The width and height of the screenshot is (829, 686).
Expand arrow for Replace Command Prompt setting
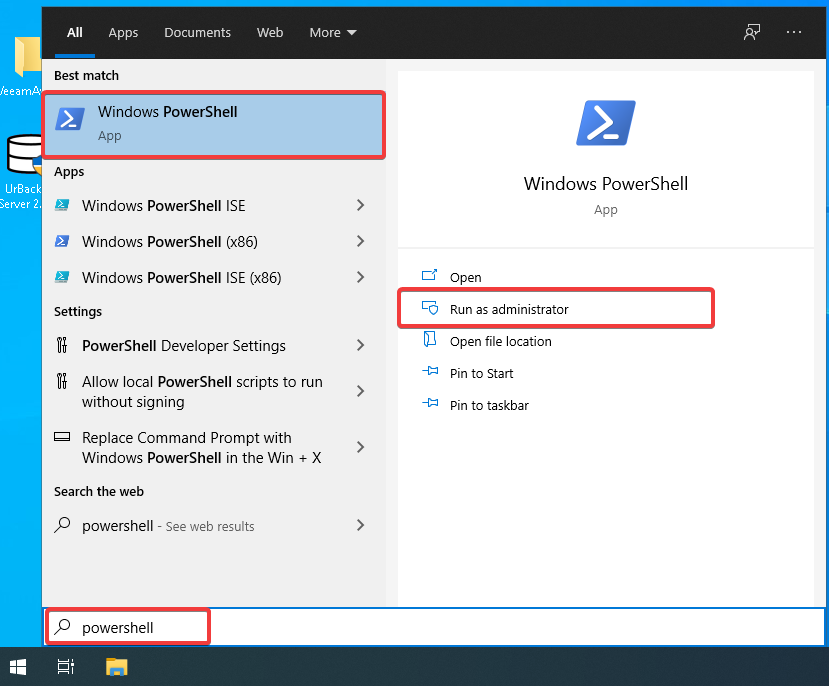[361, 448]
